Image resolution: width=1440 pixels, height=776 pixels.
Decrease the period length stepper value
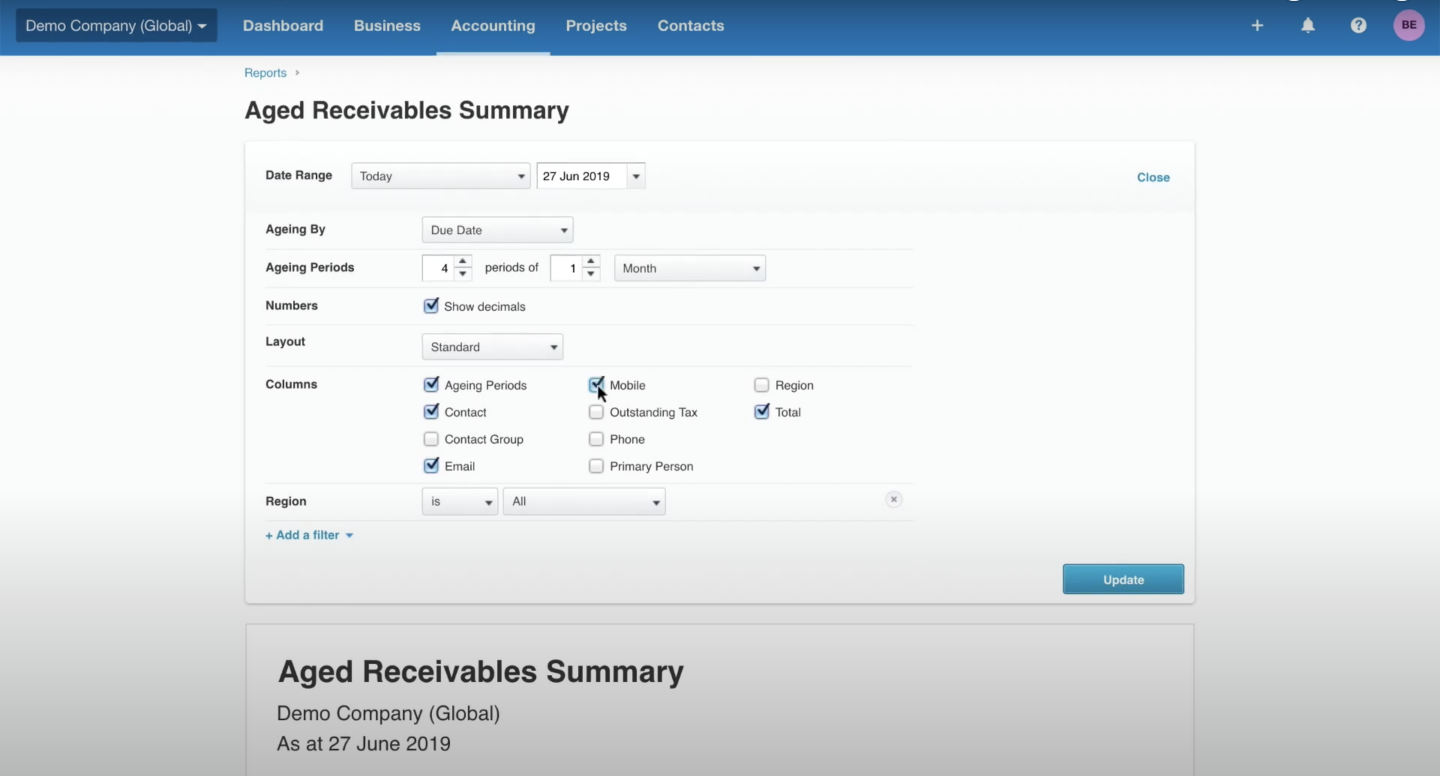[x=591, y=274]
